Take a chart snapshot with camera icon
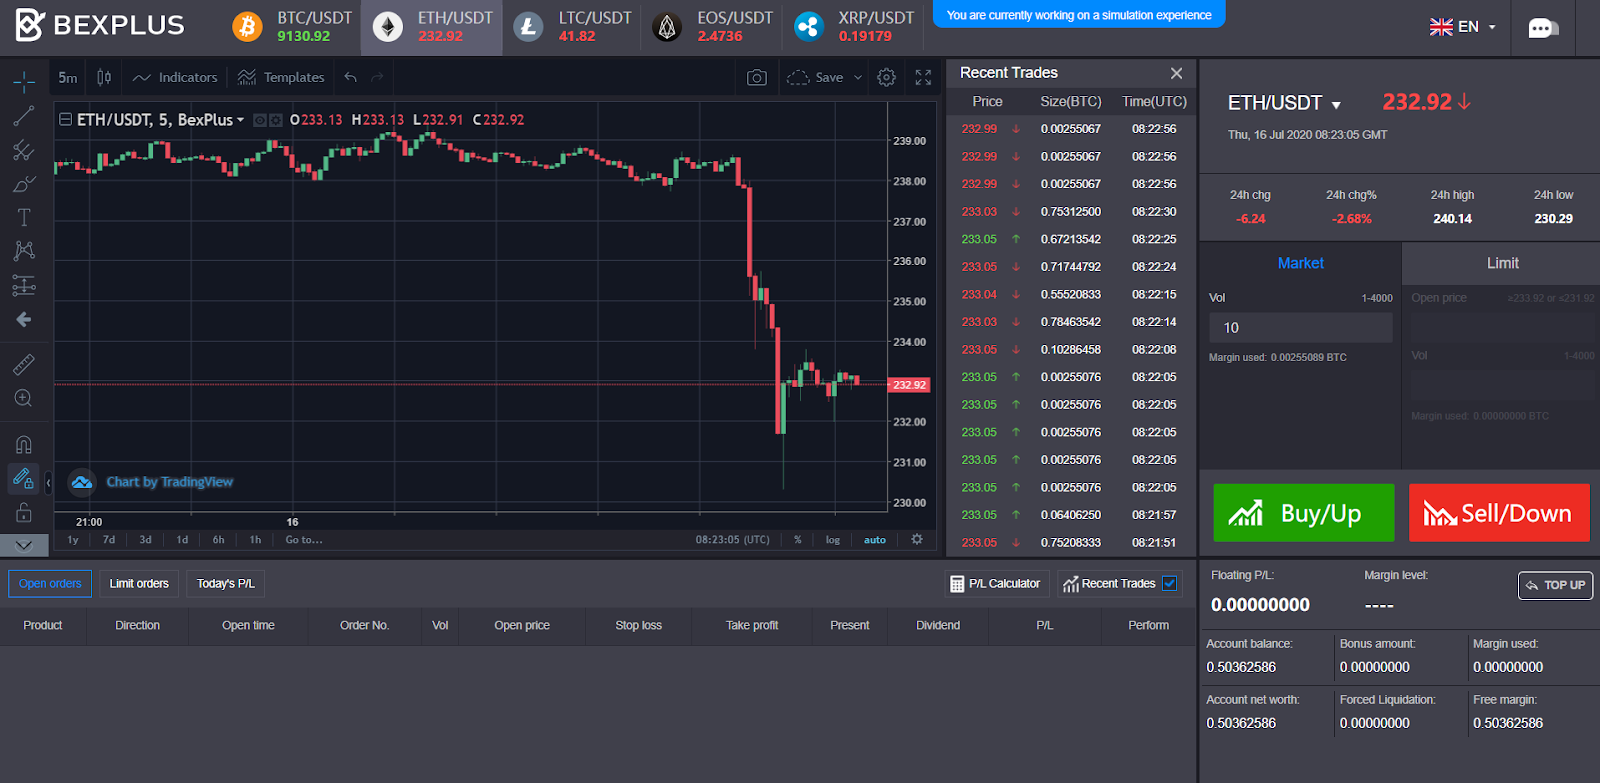 [x=757, y=77]
